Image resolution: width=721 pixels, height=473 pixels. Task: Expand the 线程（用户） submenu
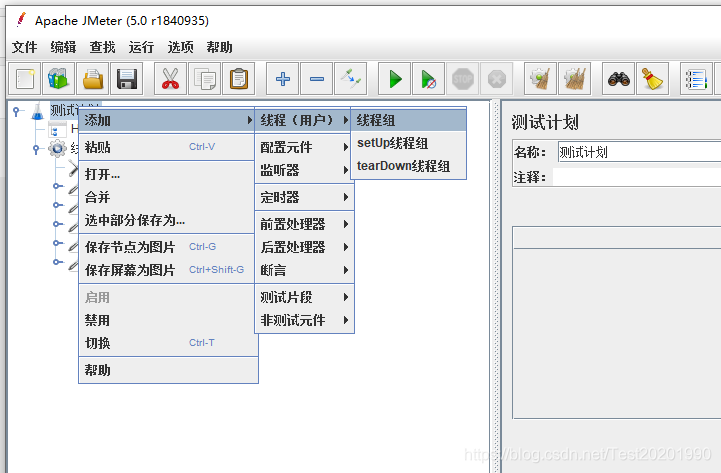[x=303, y=120]
